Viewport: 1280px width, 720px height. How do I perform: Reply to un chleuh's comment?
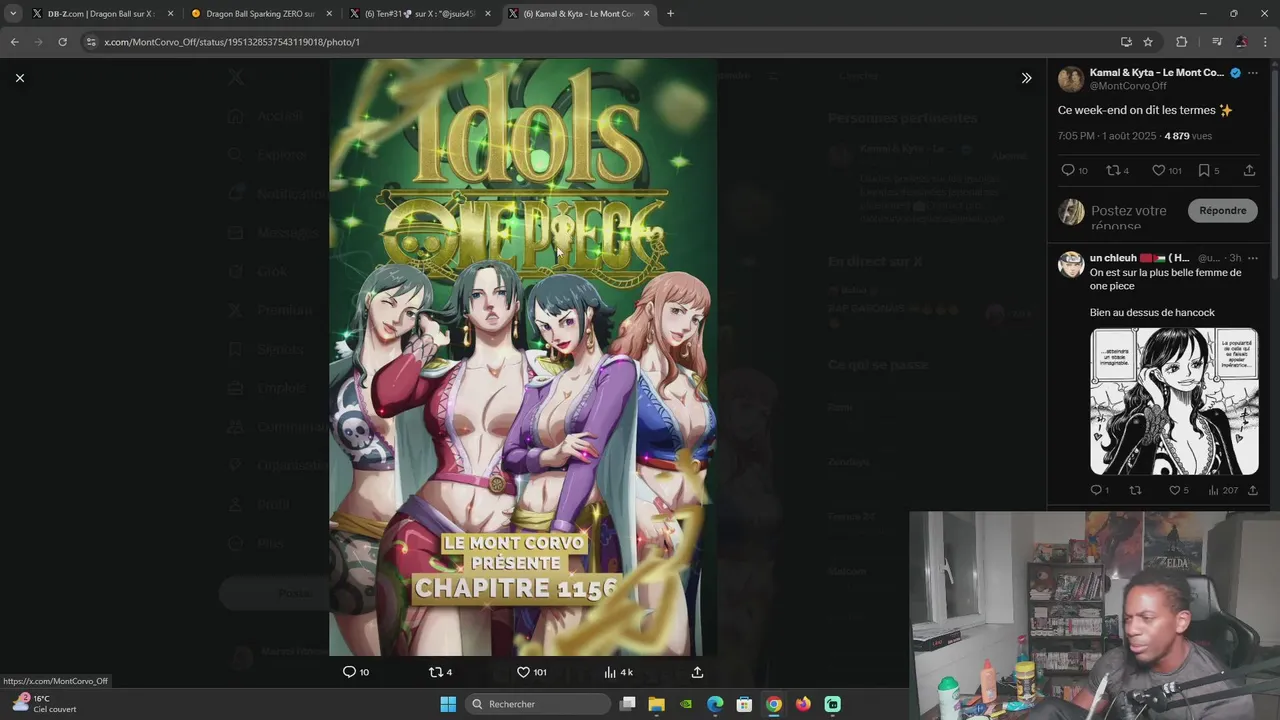[1096, 490]
